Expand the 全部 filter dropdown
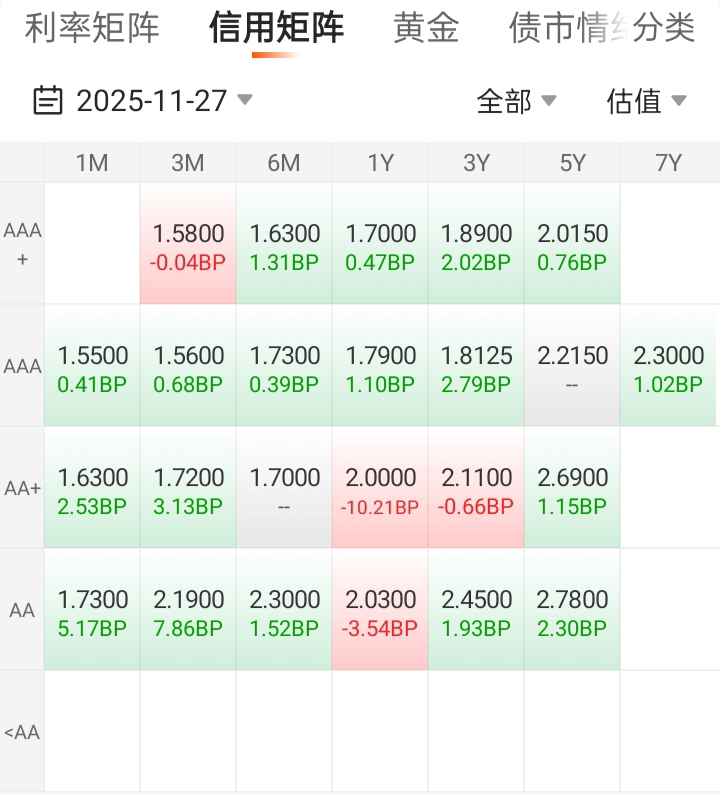Viewport: 720px width, 795px height. tap(515, 101)
